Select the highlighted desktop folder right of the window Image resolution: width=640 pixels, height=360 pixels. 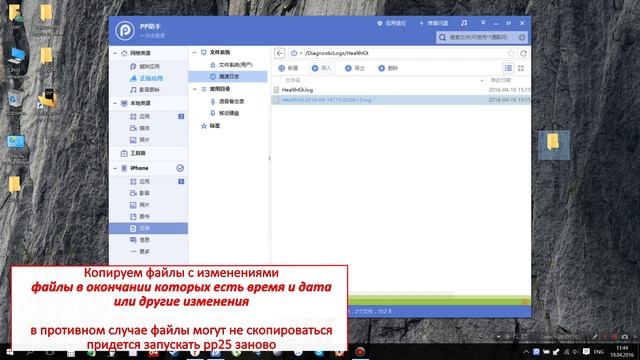pyautogui.click(x=553, y=145)
